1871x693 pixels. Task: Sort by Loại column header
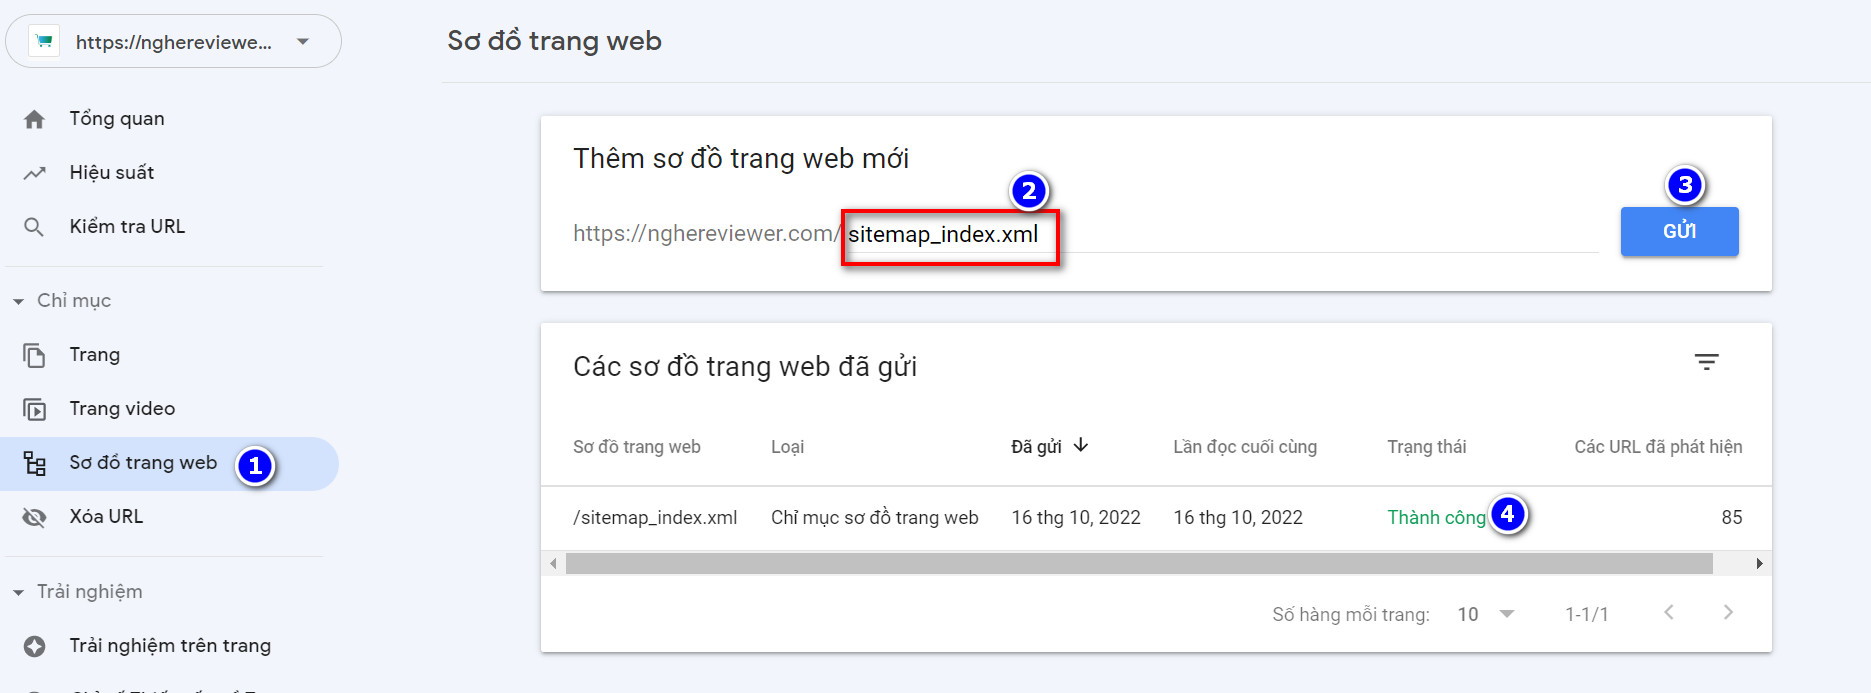(x=787, y=447)
